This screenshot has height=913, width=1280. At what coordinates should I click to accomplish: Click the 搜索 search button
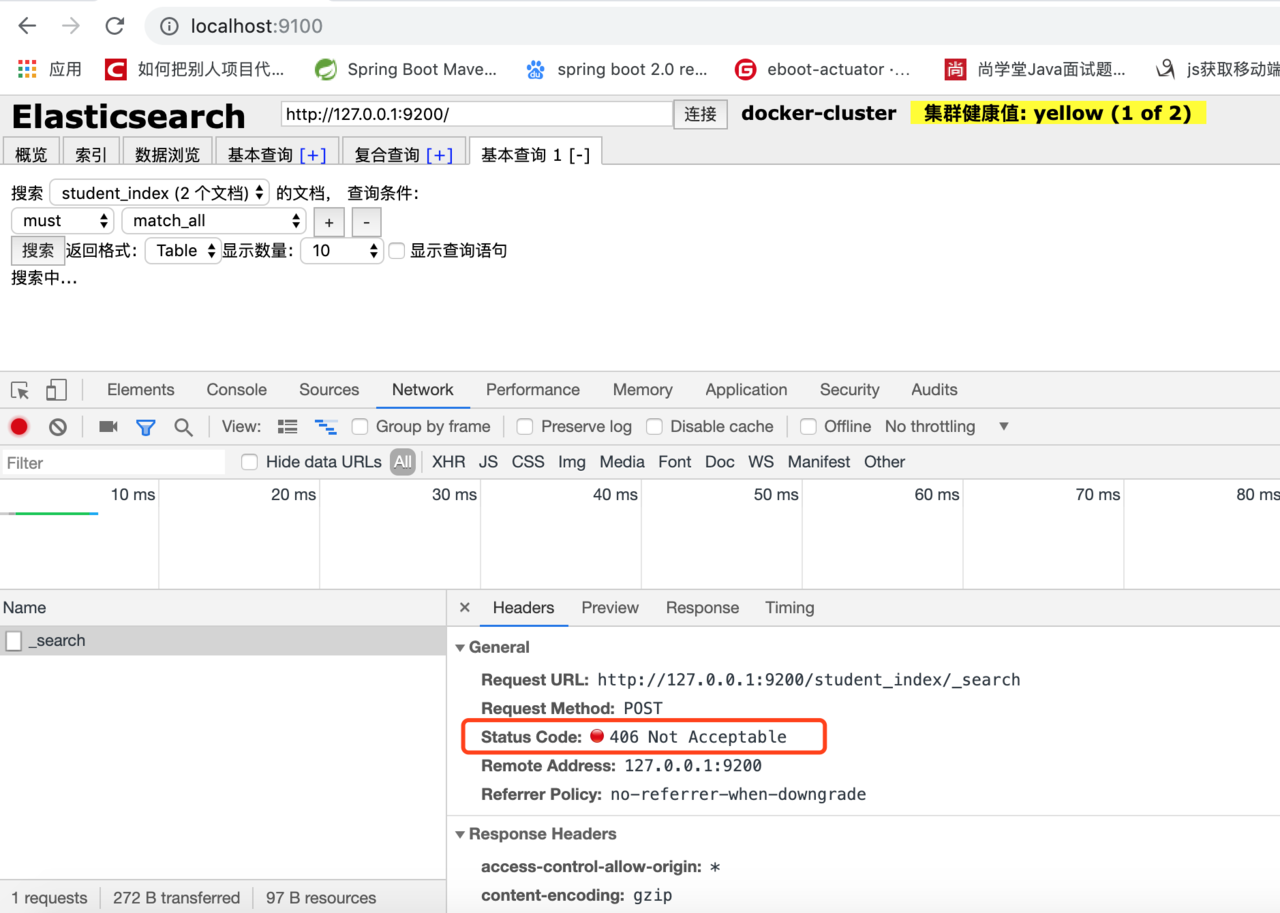click(x=38, y=251)
